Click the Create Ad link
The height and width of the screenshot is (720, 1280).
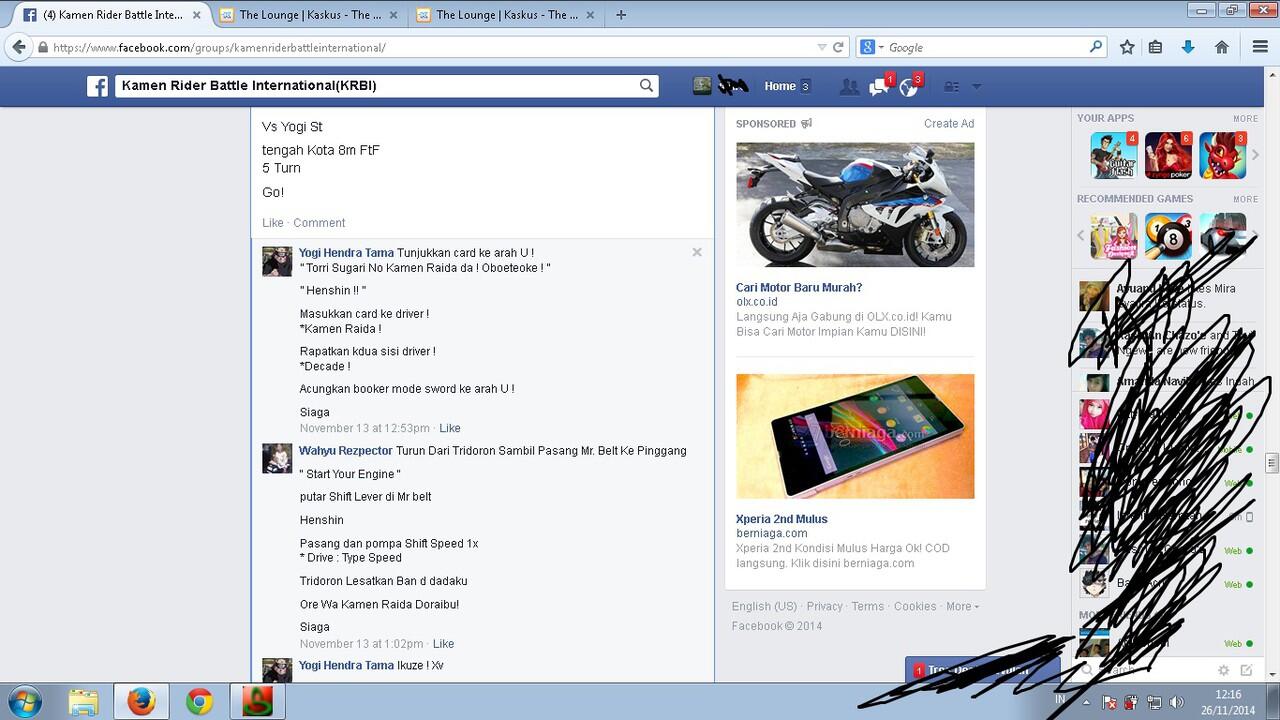949,124
